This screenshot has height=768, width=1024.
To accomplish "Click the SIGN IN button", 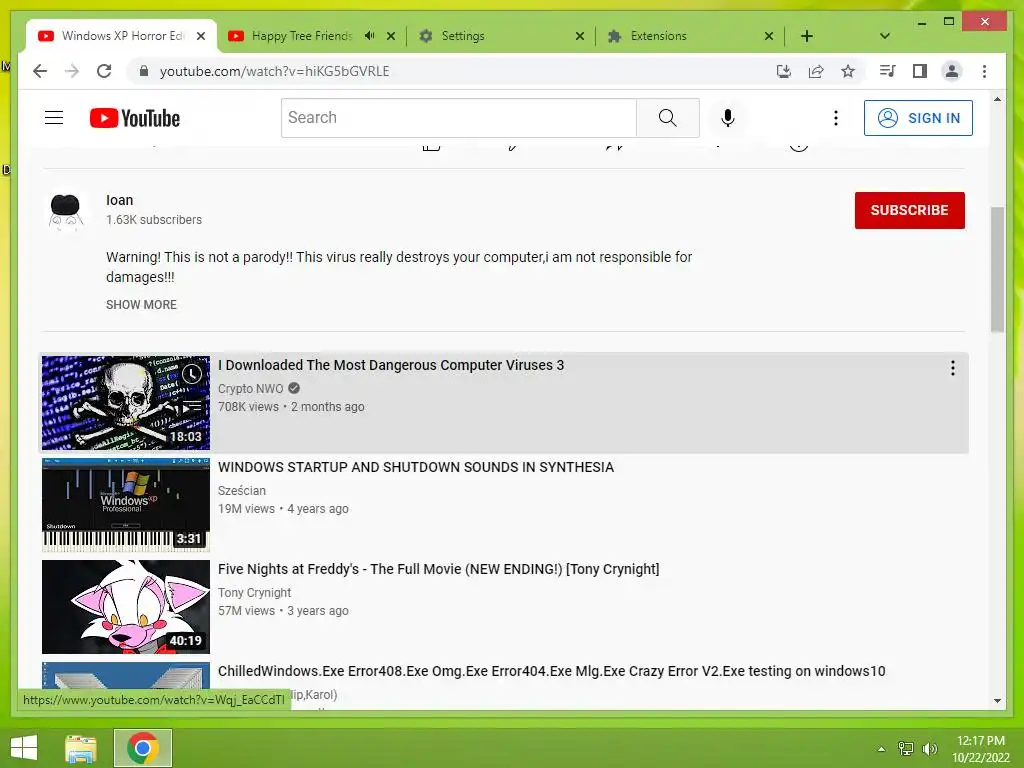I will (918, 118).
